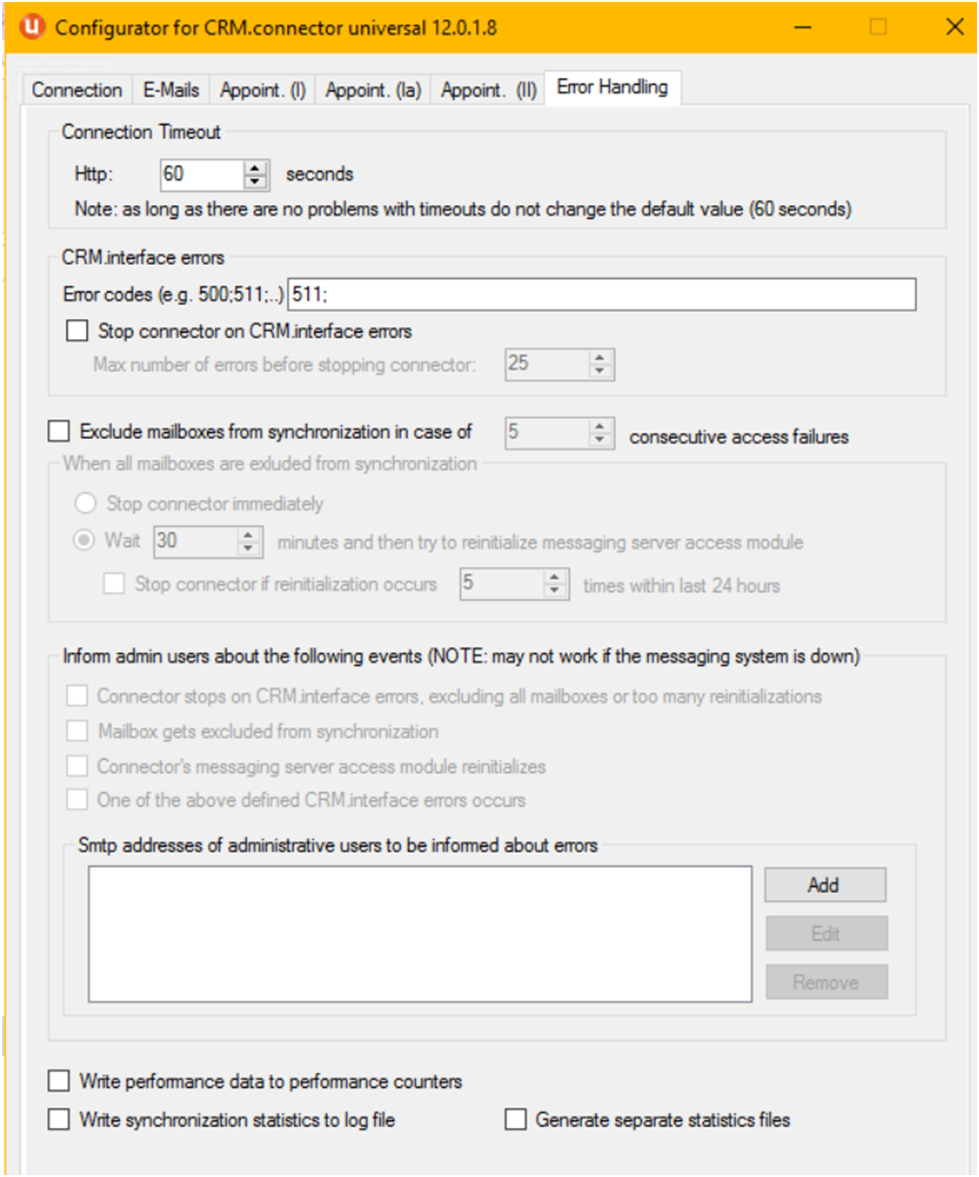Increase max number of errors spinner
This screenshot has width=979, height=1177.
point(599,357)
